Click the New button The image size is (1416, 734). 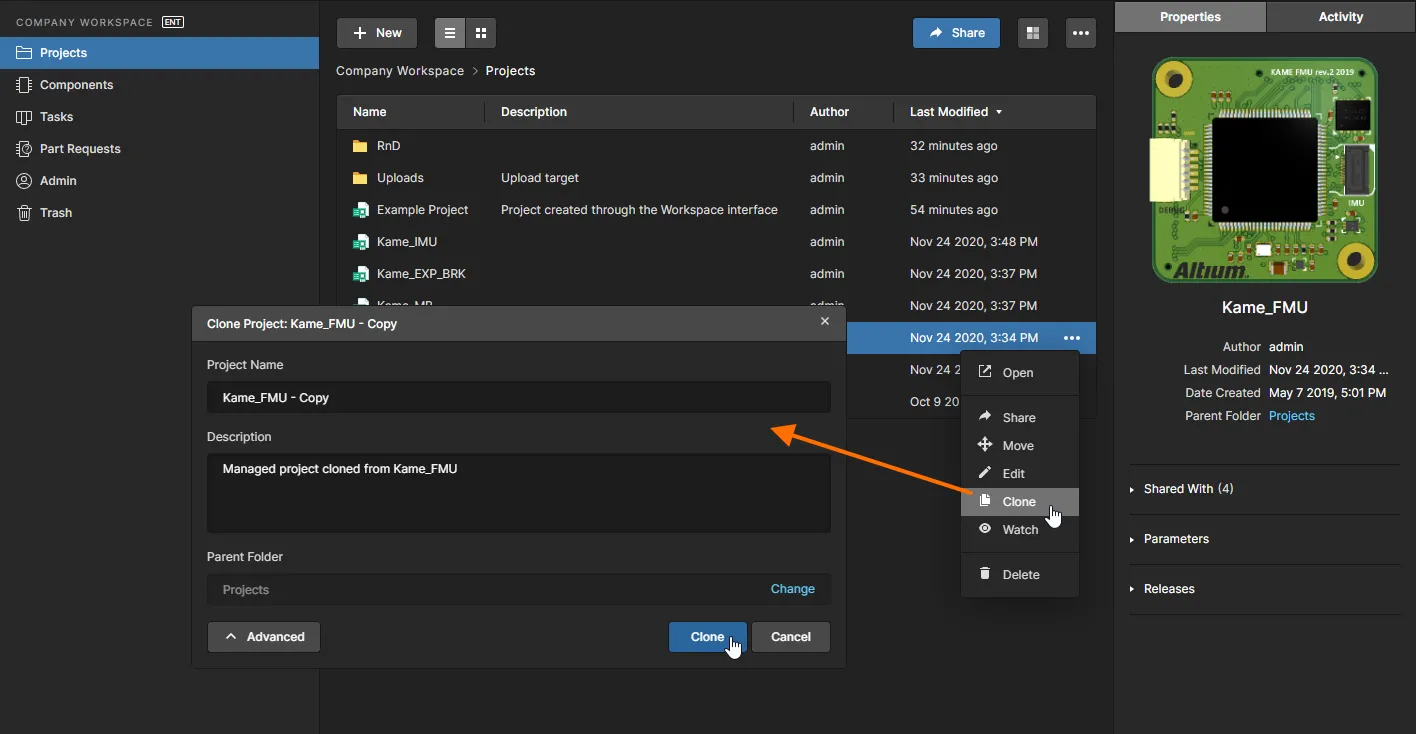point(377,33)
